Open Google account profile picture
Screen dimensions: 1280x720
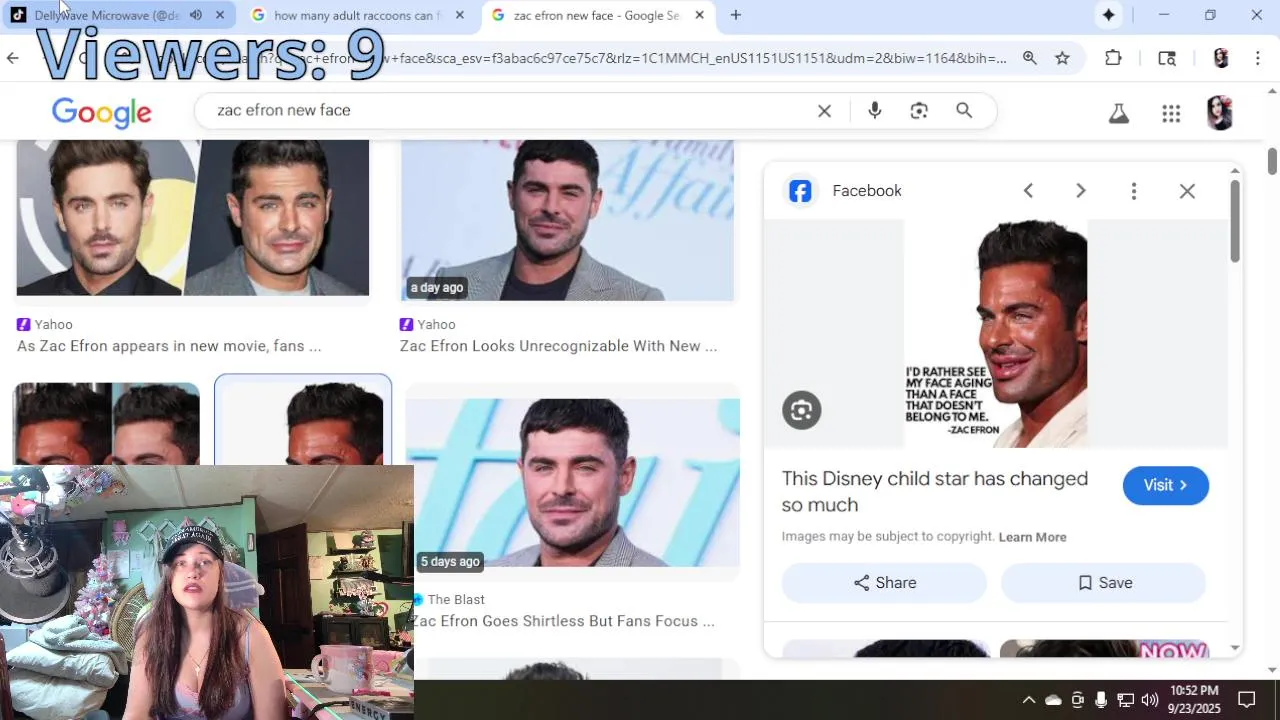point(1219,113)
